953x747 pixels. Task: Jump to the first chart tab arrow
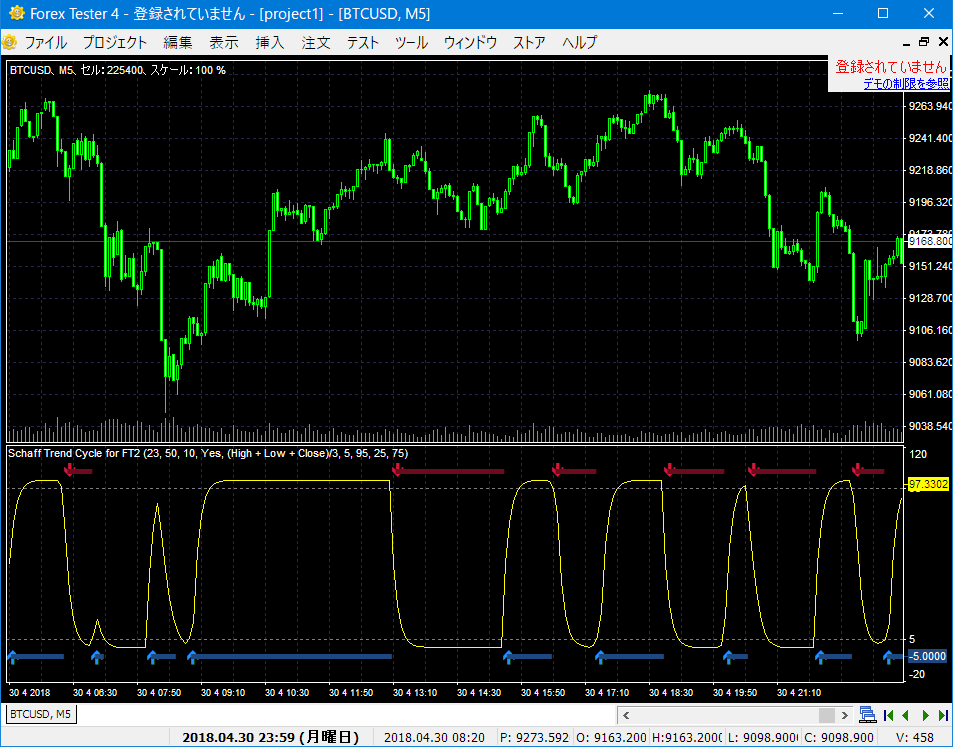pyautogui.click(x=889, y=715)
